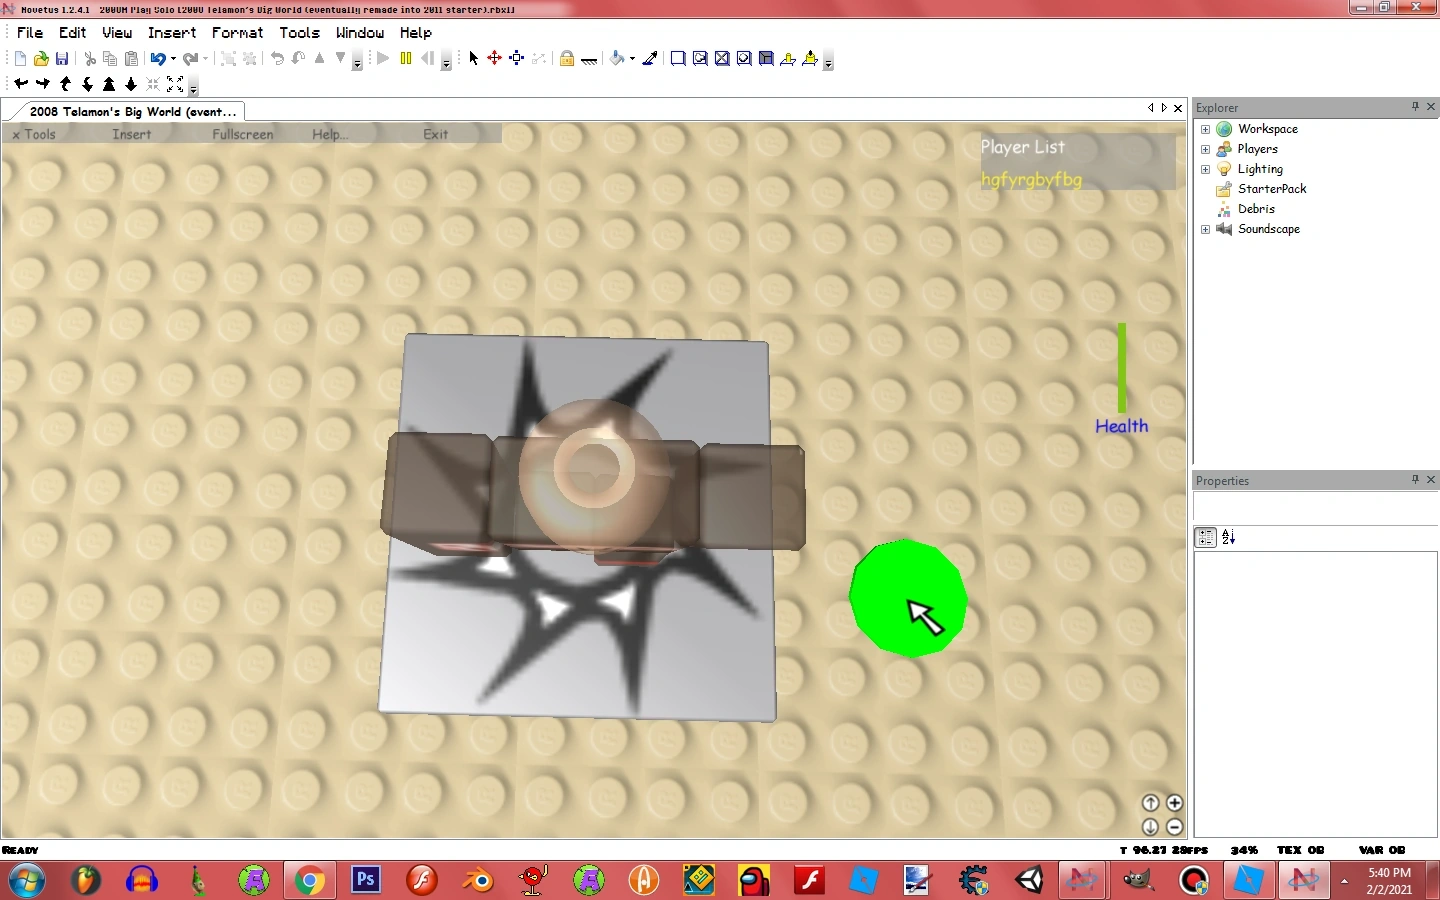
Task: Expand the Workspace node in Explorer
Action: (1205, 129)
